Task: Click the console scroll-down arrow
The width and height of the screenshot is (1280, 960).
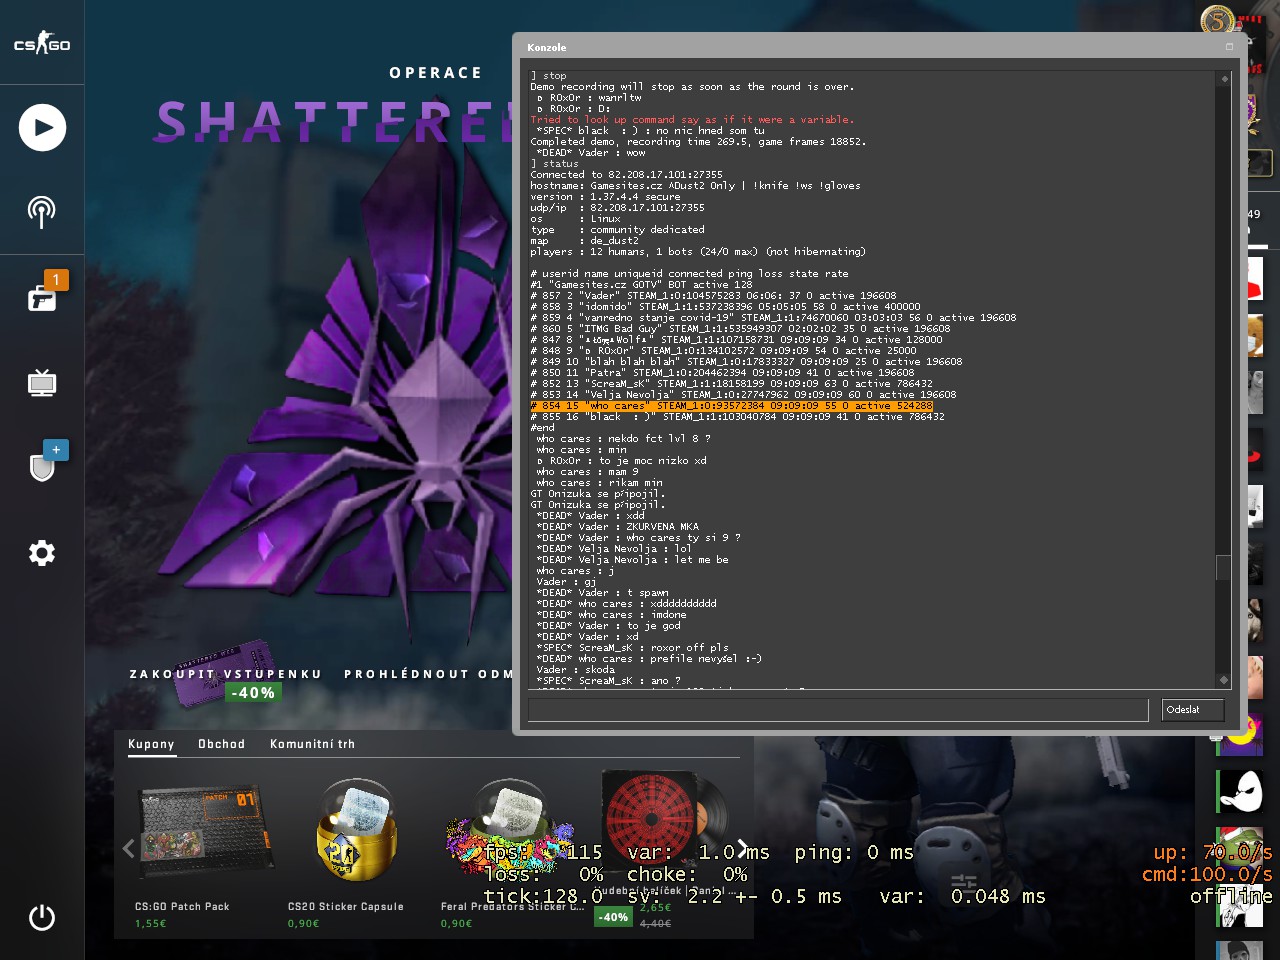Action: 1224,680
